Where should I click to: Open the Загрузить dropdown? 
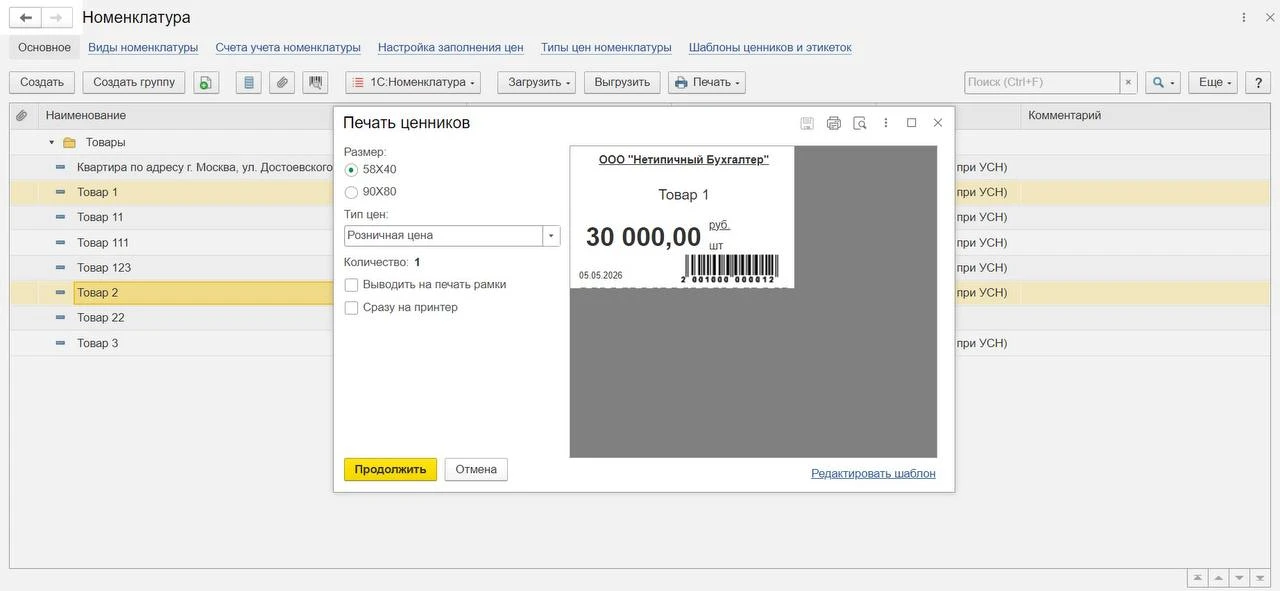point(537,82)
